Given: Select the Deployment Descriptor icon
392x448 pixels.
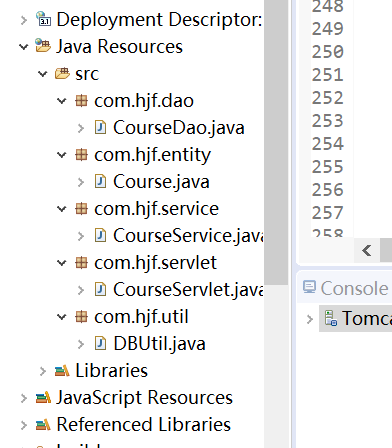Looking at the screenshot, I should 43,19.
